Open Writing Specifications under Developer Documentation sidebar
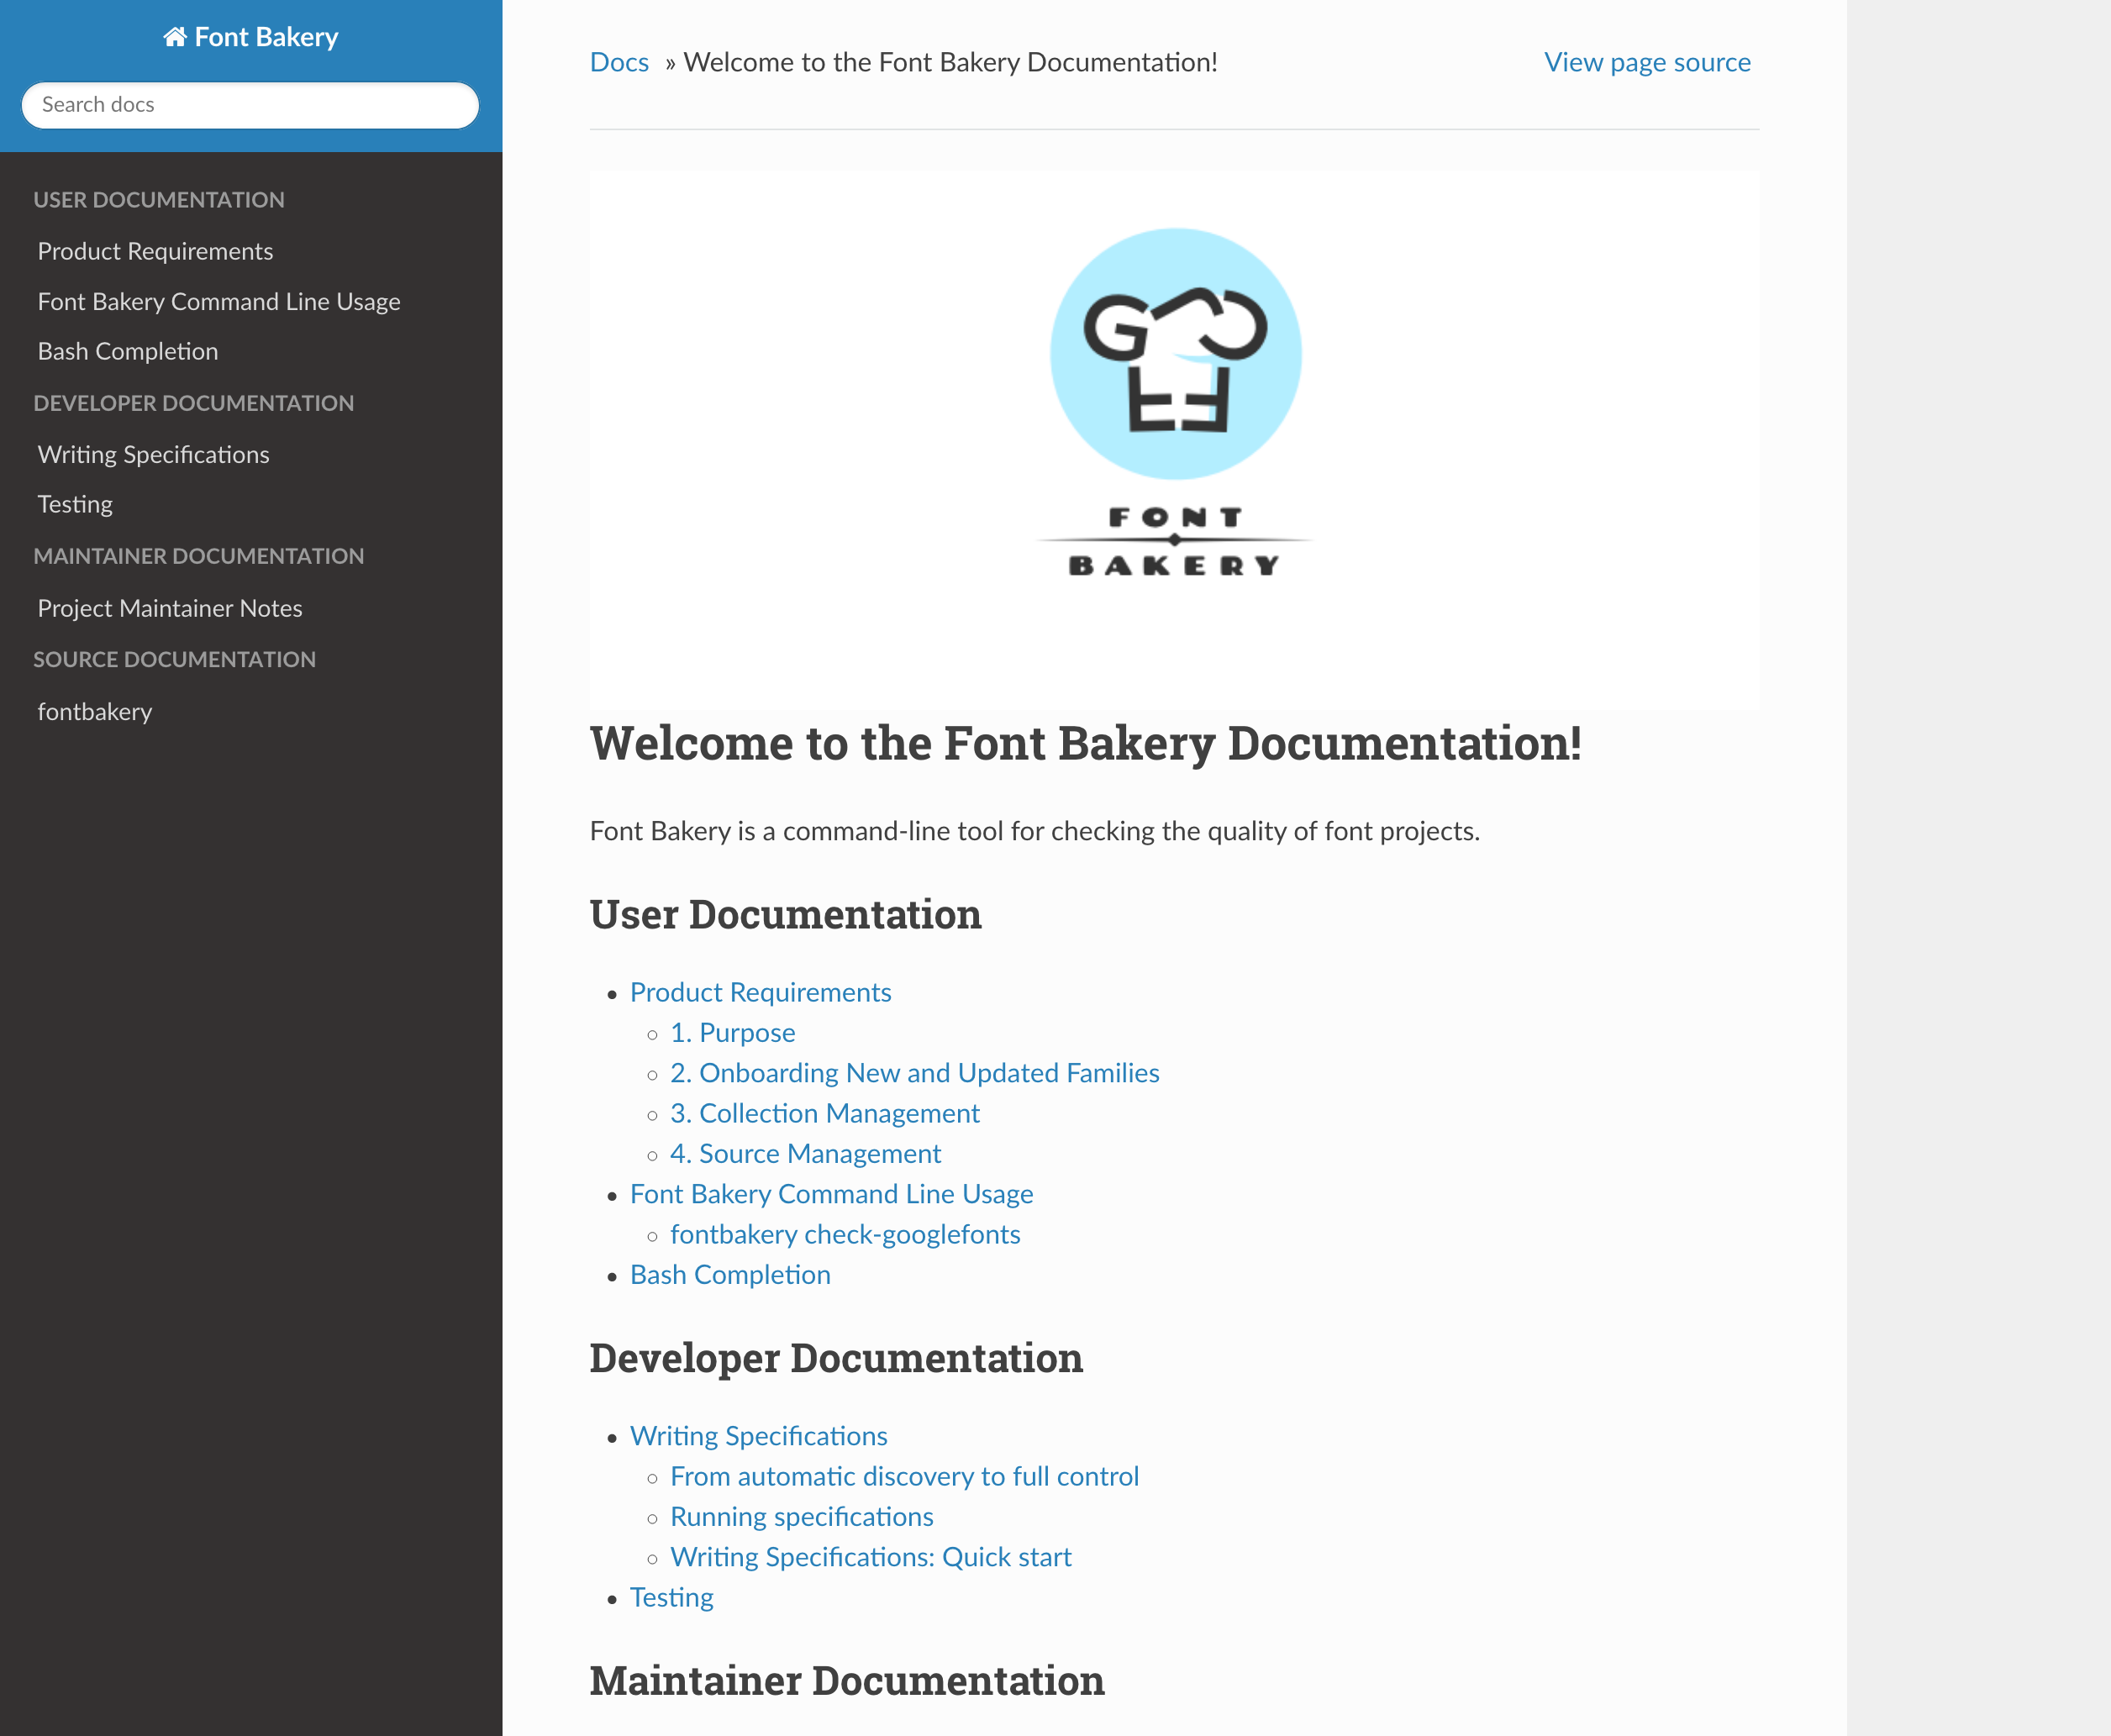The width and height of the screenshot is (2111, 1736). [153, 455]
